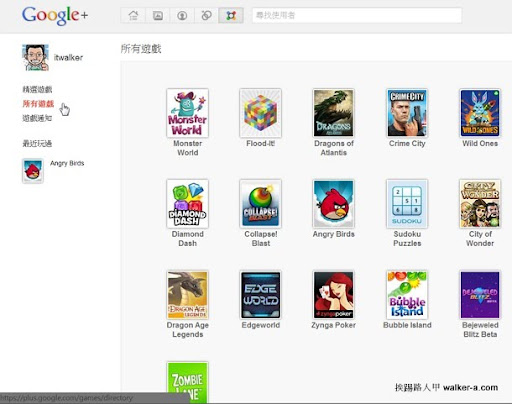This screenshot has width=512, height=404.
Task: Launch the Collapse! Blast game icon
Action: coord(260,204)
